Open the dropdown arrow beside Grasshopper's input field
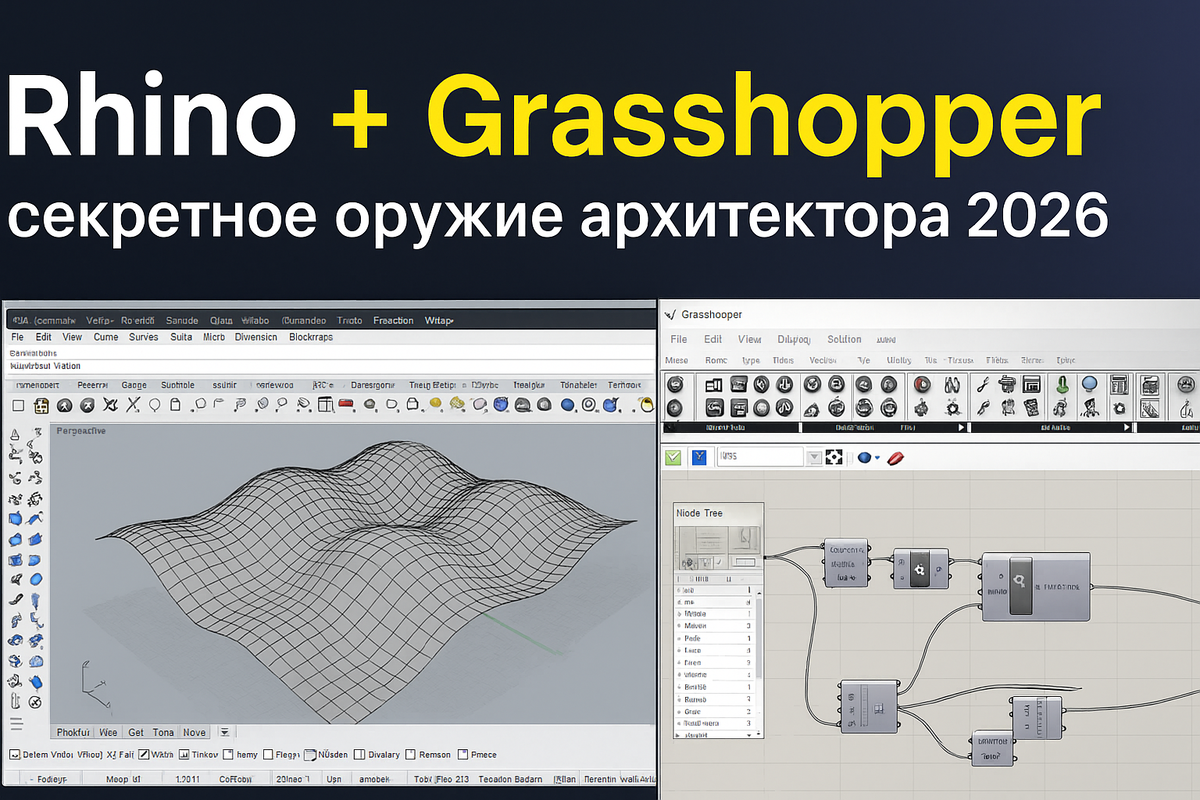 [814, 457]
